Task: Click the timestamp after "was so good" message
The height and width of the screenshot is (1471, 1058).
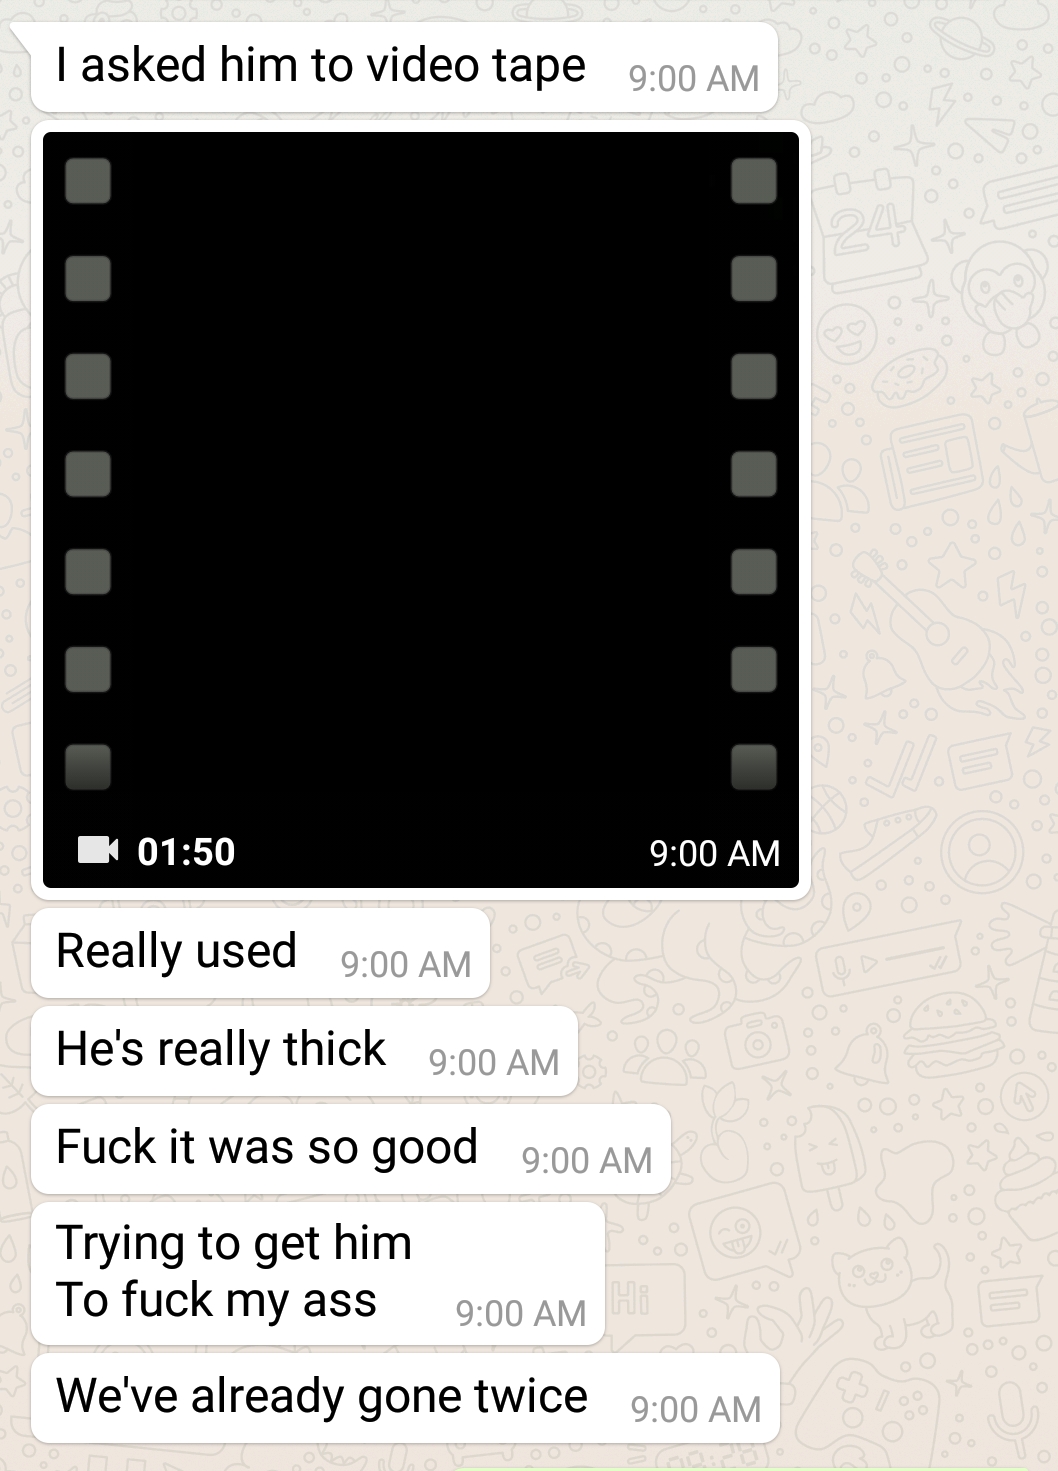Action: 587,1161
